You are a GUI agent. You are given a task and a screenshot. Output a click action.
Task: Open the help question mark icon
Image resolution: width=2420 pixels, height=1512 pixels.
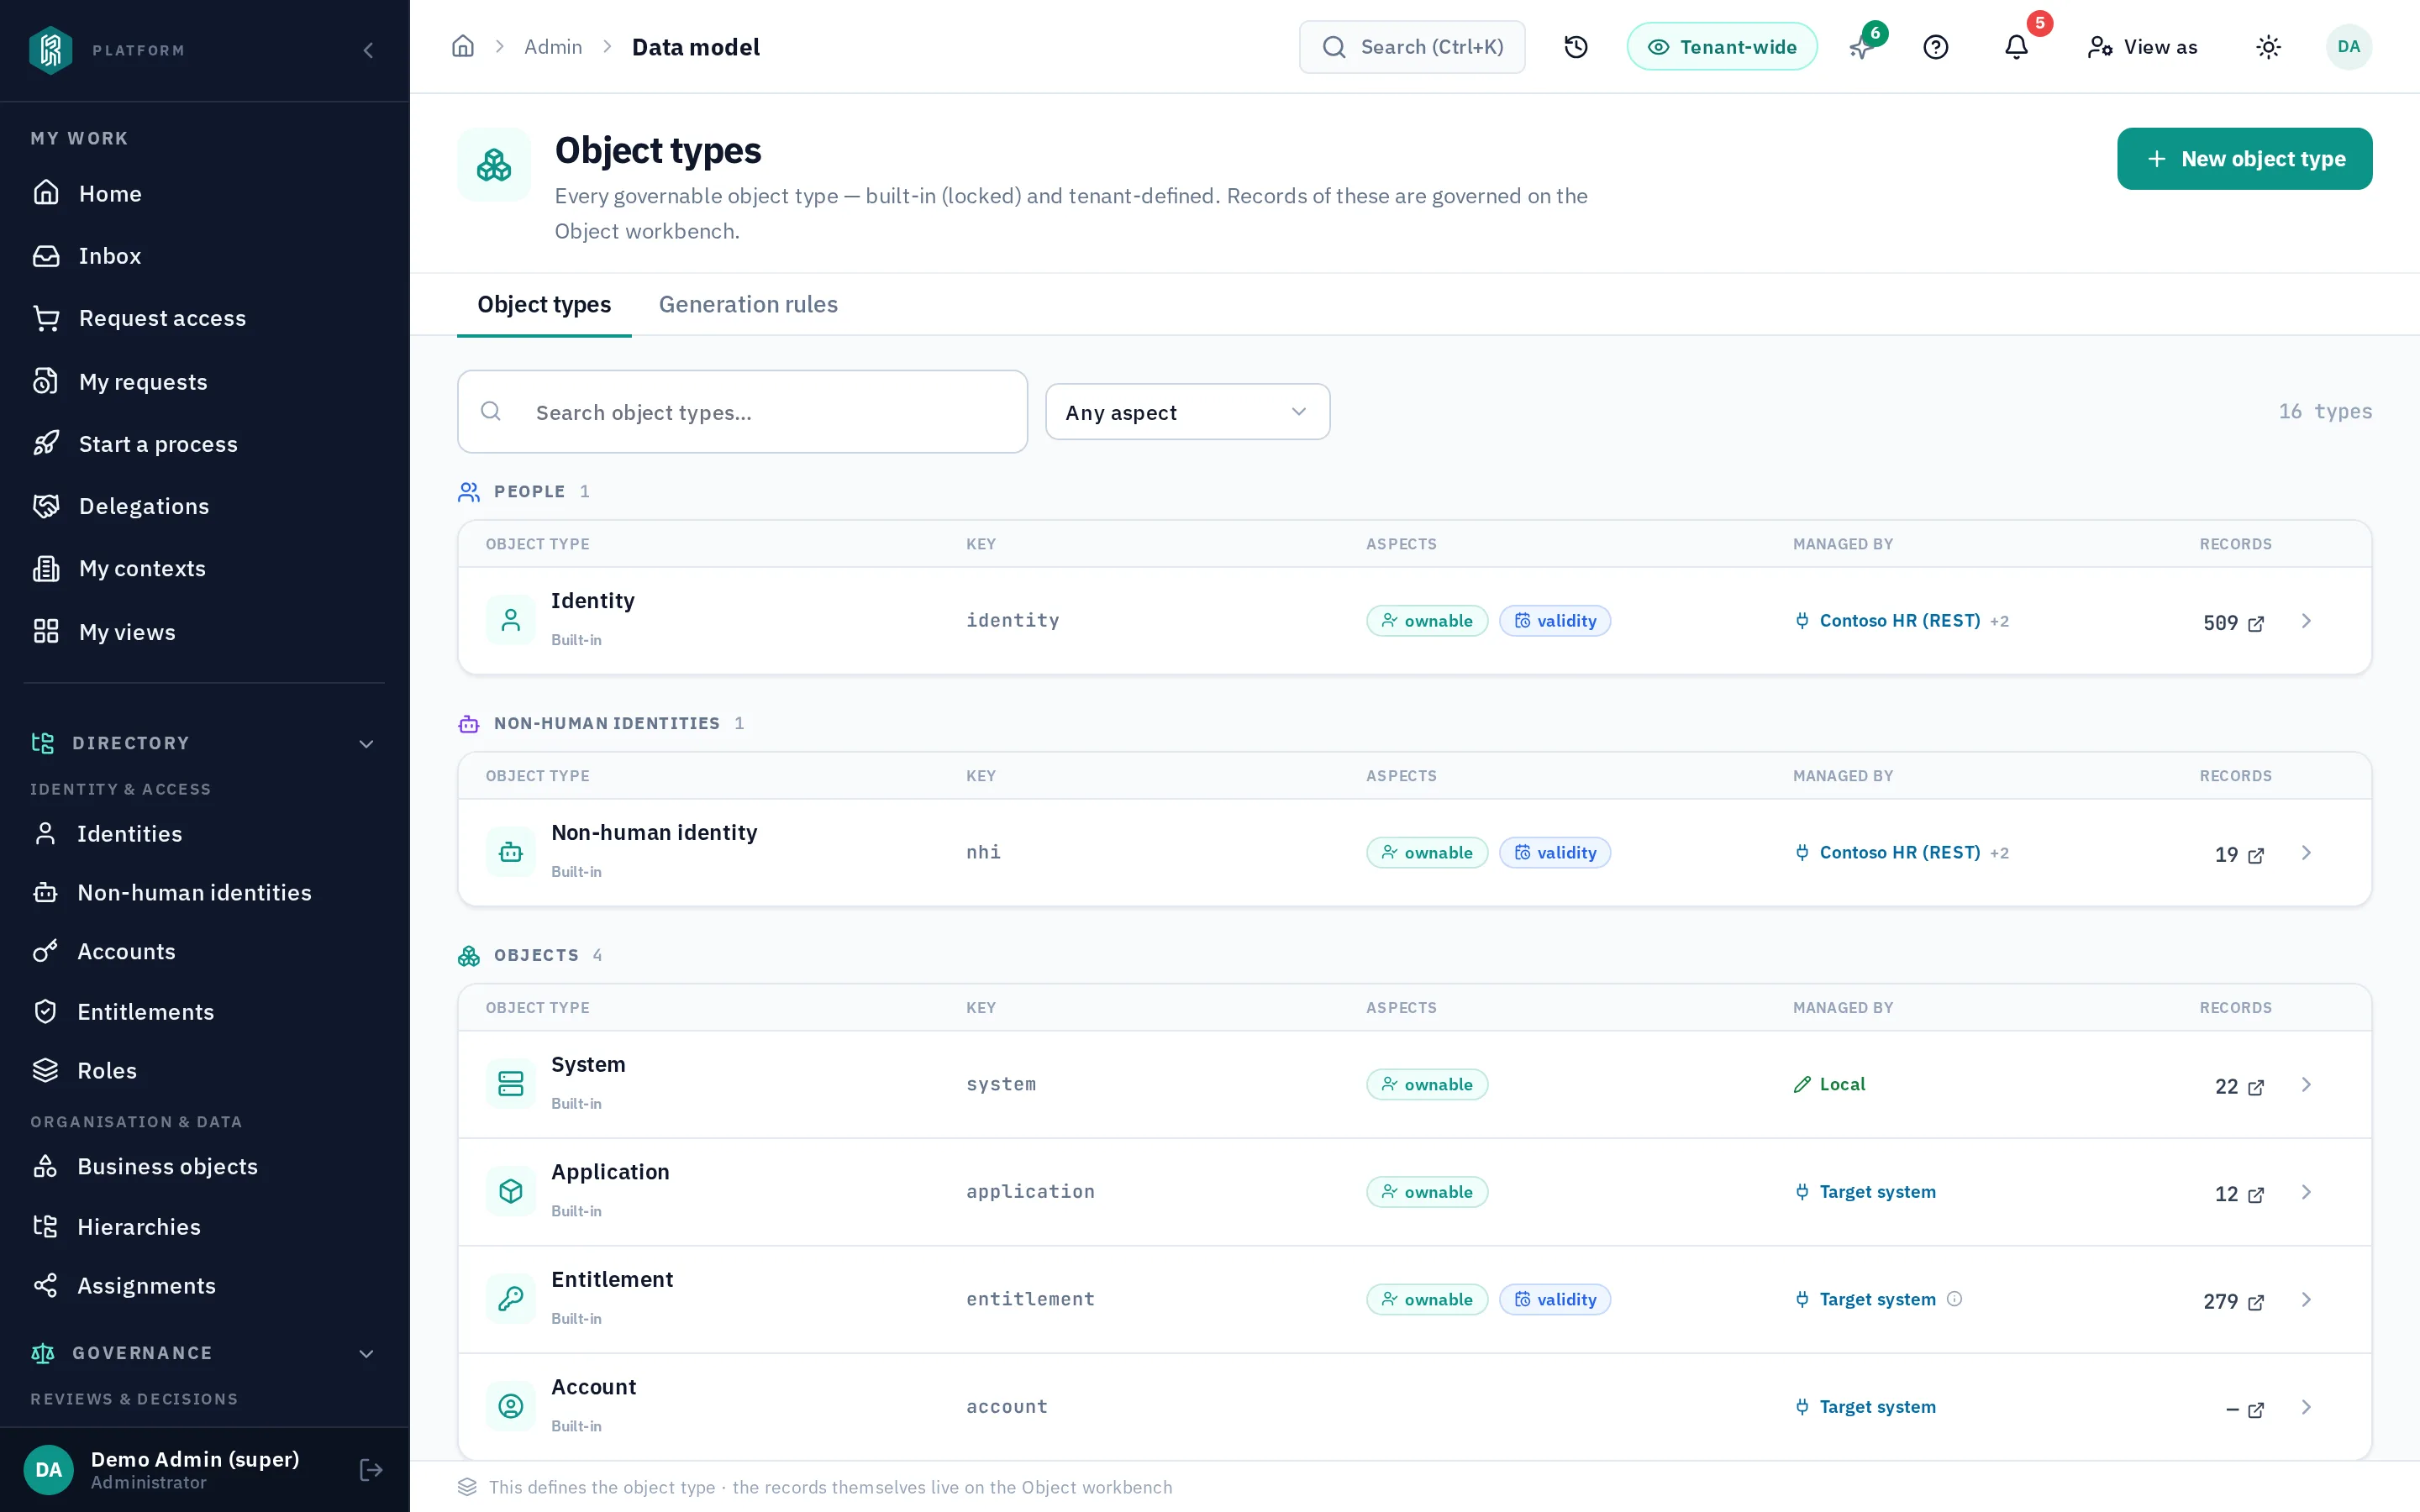[x=1935, y=47]
